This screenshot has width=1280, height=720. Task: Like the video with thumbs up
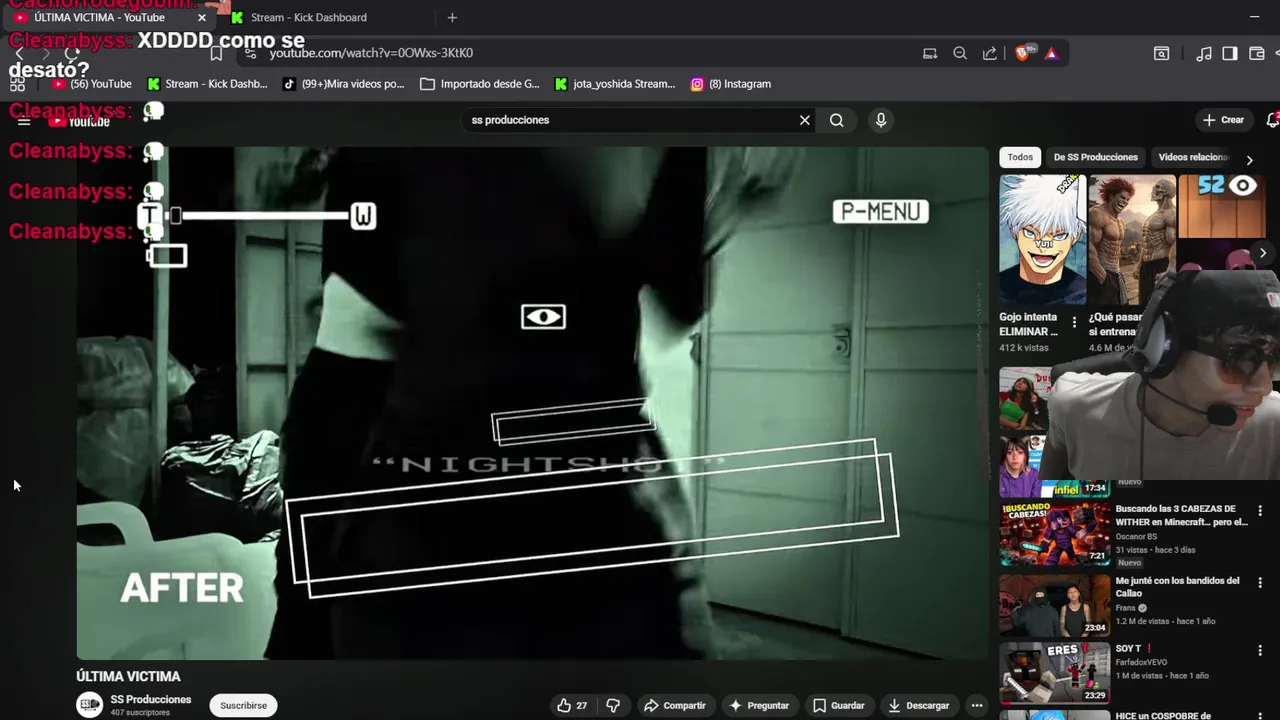pos(572,705)
